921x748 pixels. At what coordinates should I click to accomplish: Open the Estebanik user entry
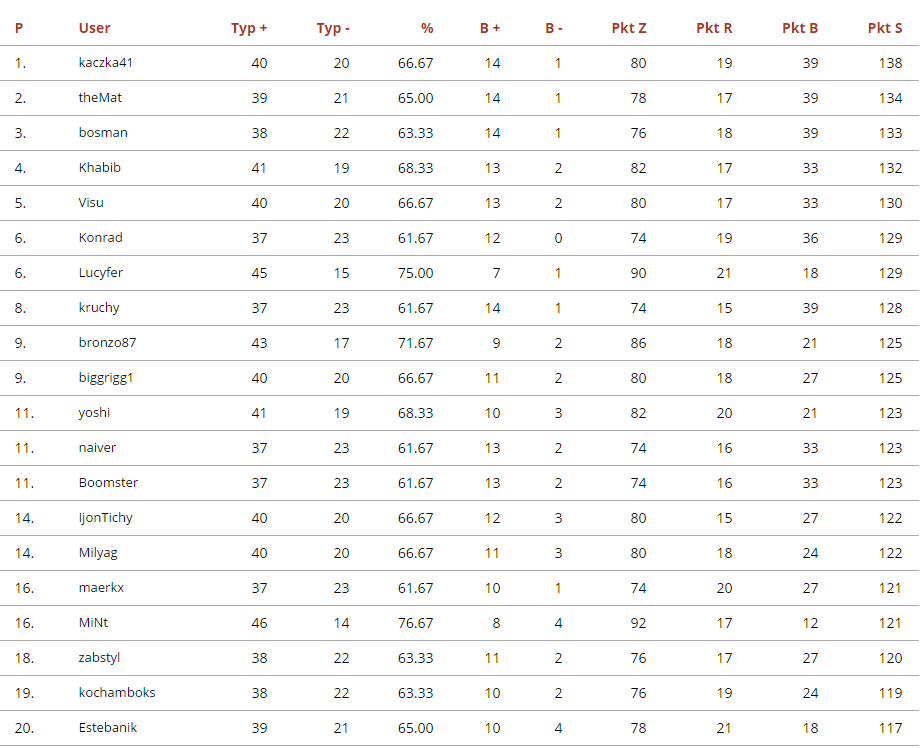pyautogui.click(x=108, y=728)
